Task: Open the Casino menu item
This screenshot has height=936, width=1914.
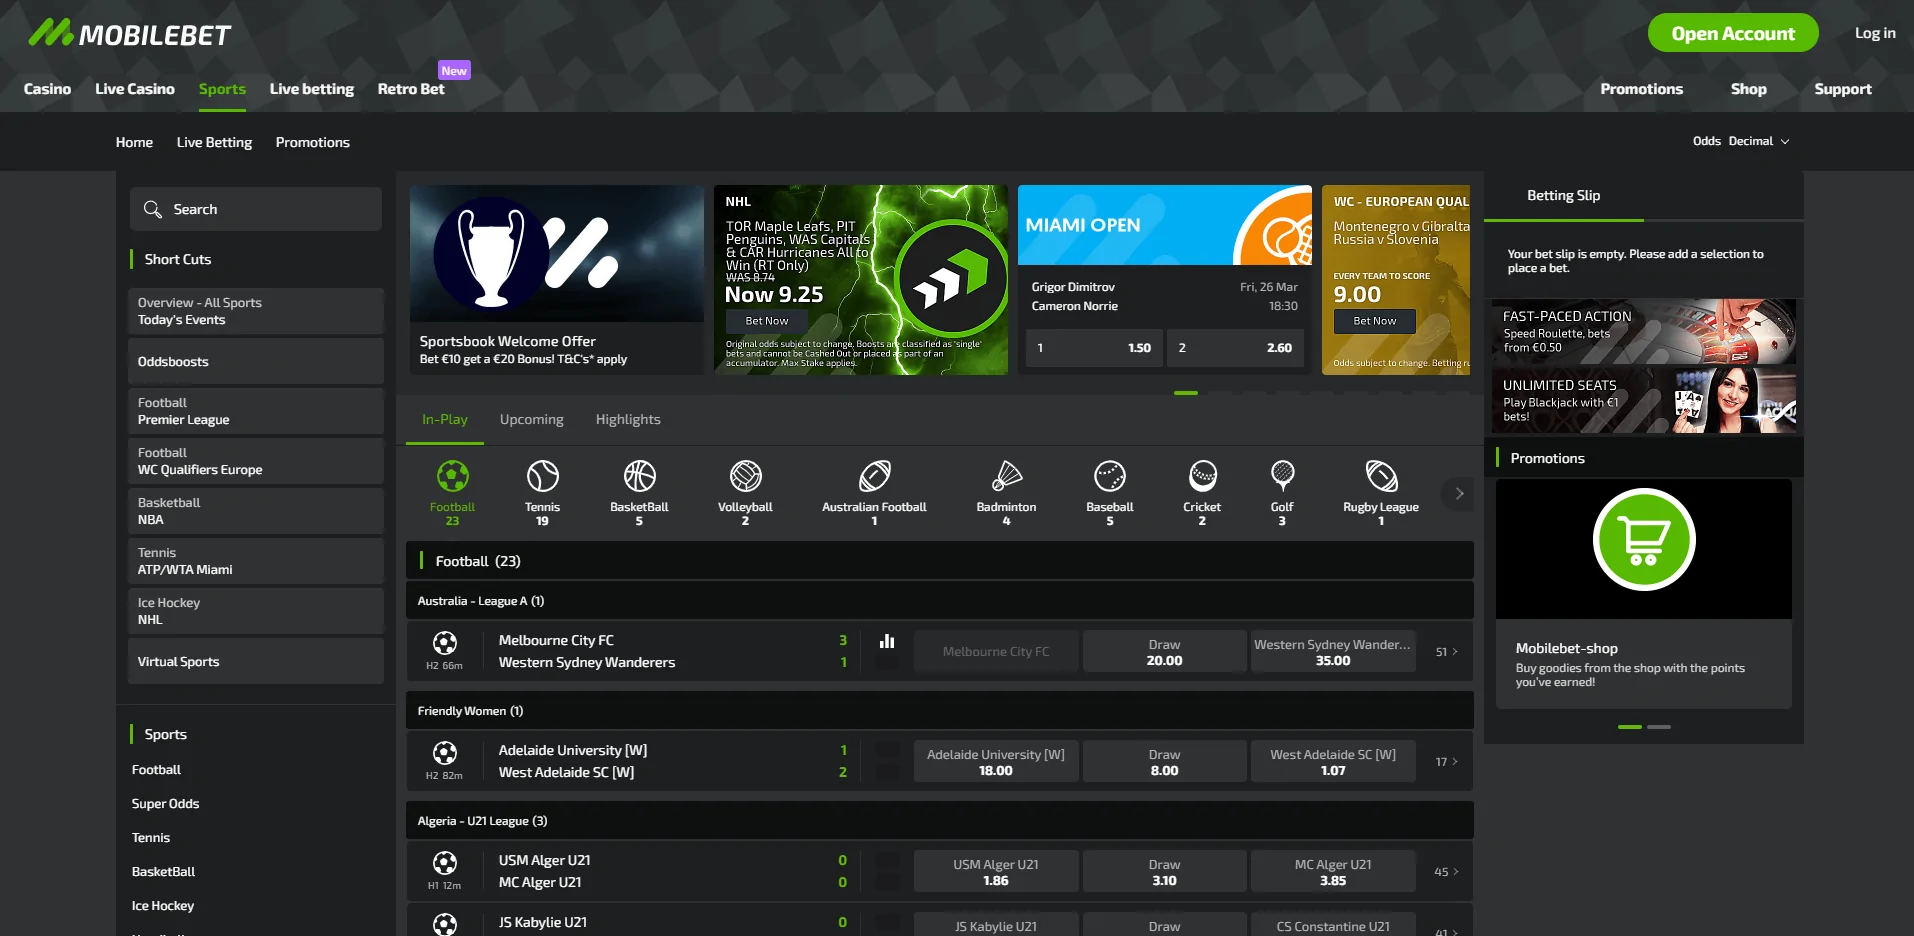Action: (47, 89)
